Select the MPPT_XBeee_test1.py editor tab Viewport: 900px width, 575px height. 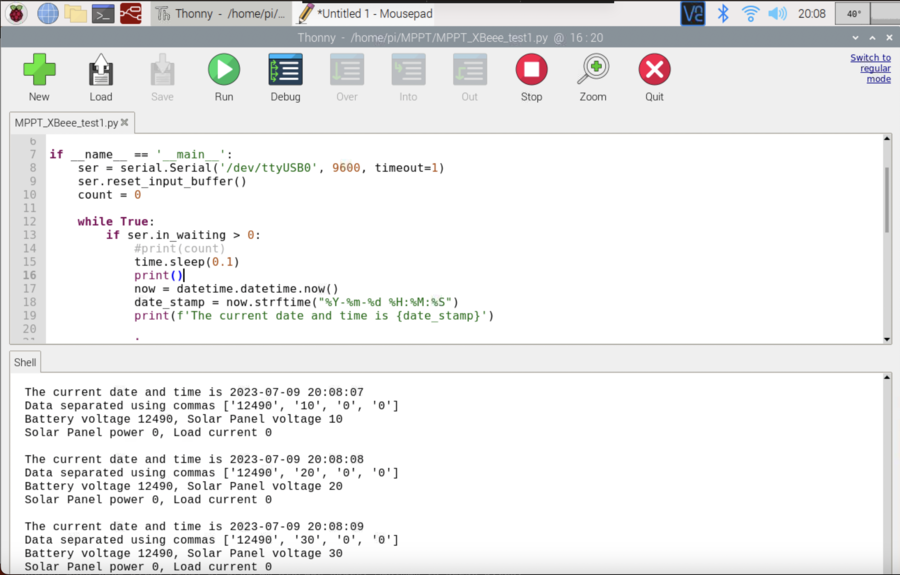coord(66,123)
